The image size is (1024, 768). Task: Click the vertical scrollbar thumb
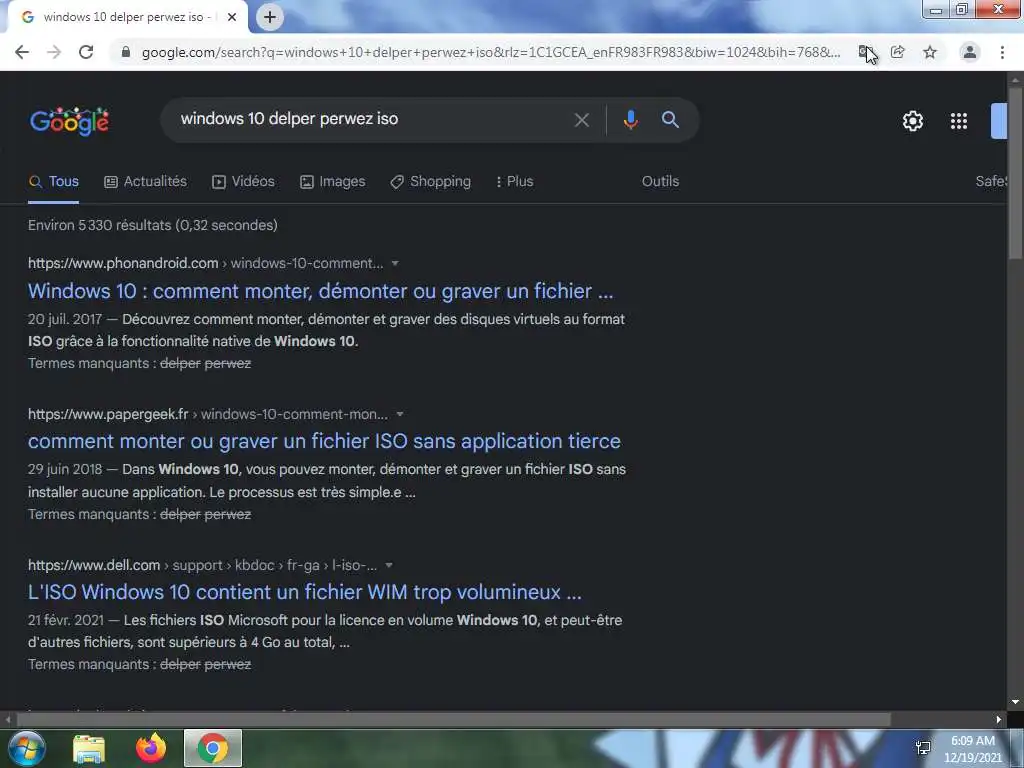(x=1015, y=173)
